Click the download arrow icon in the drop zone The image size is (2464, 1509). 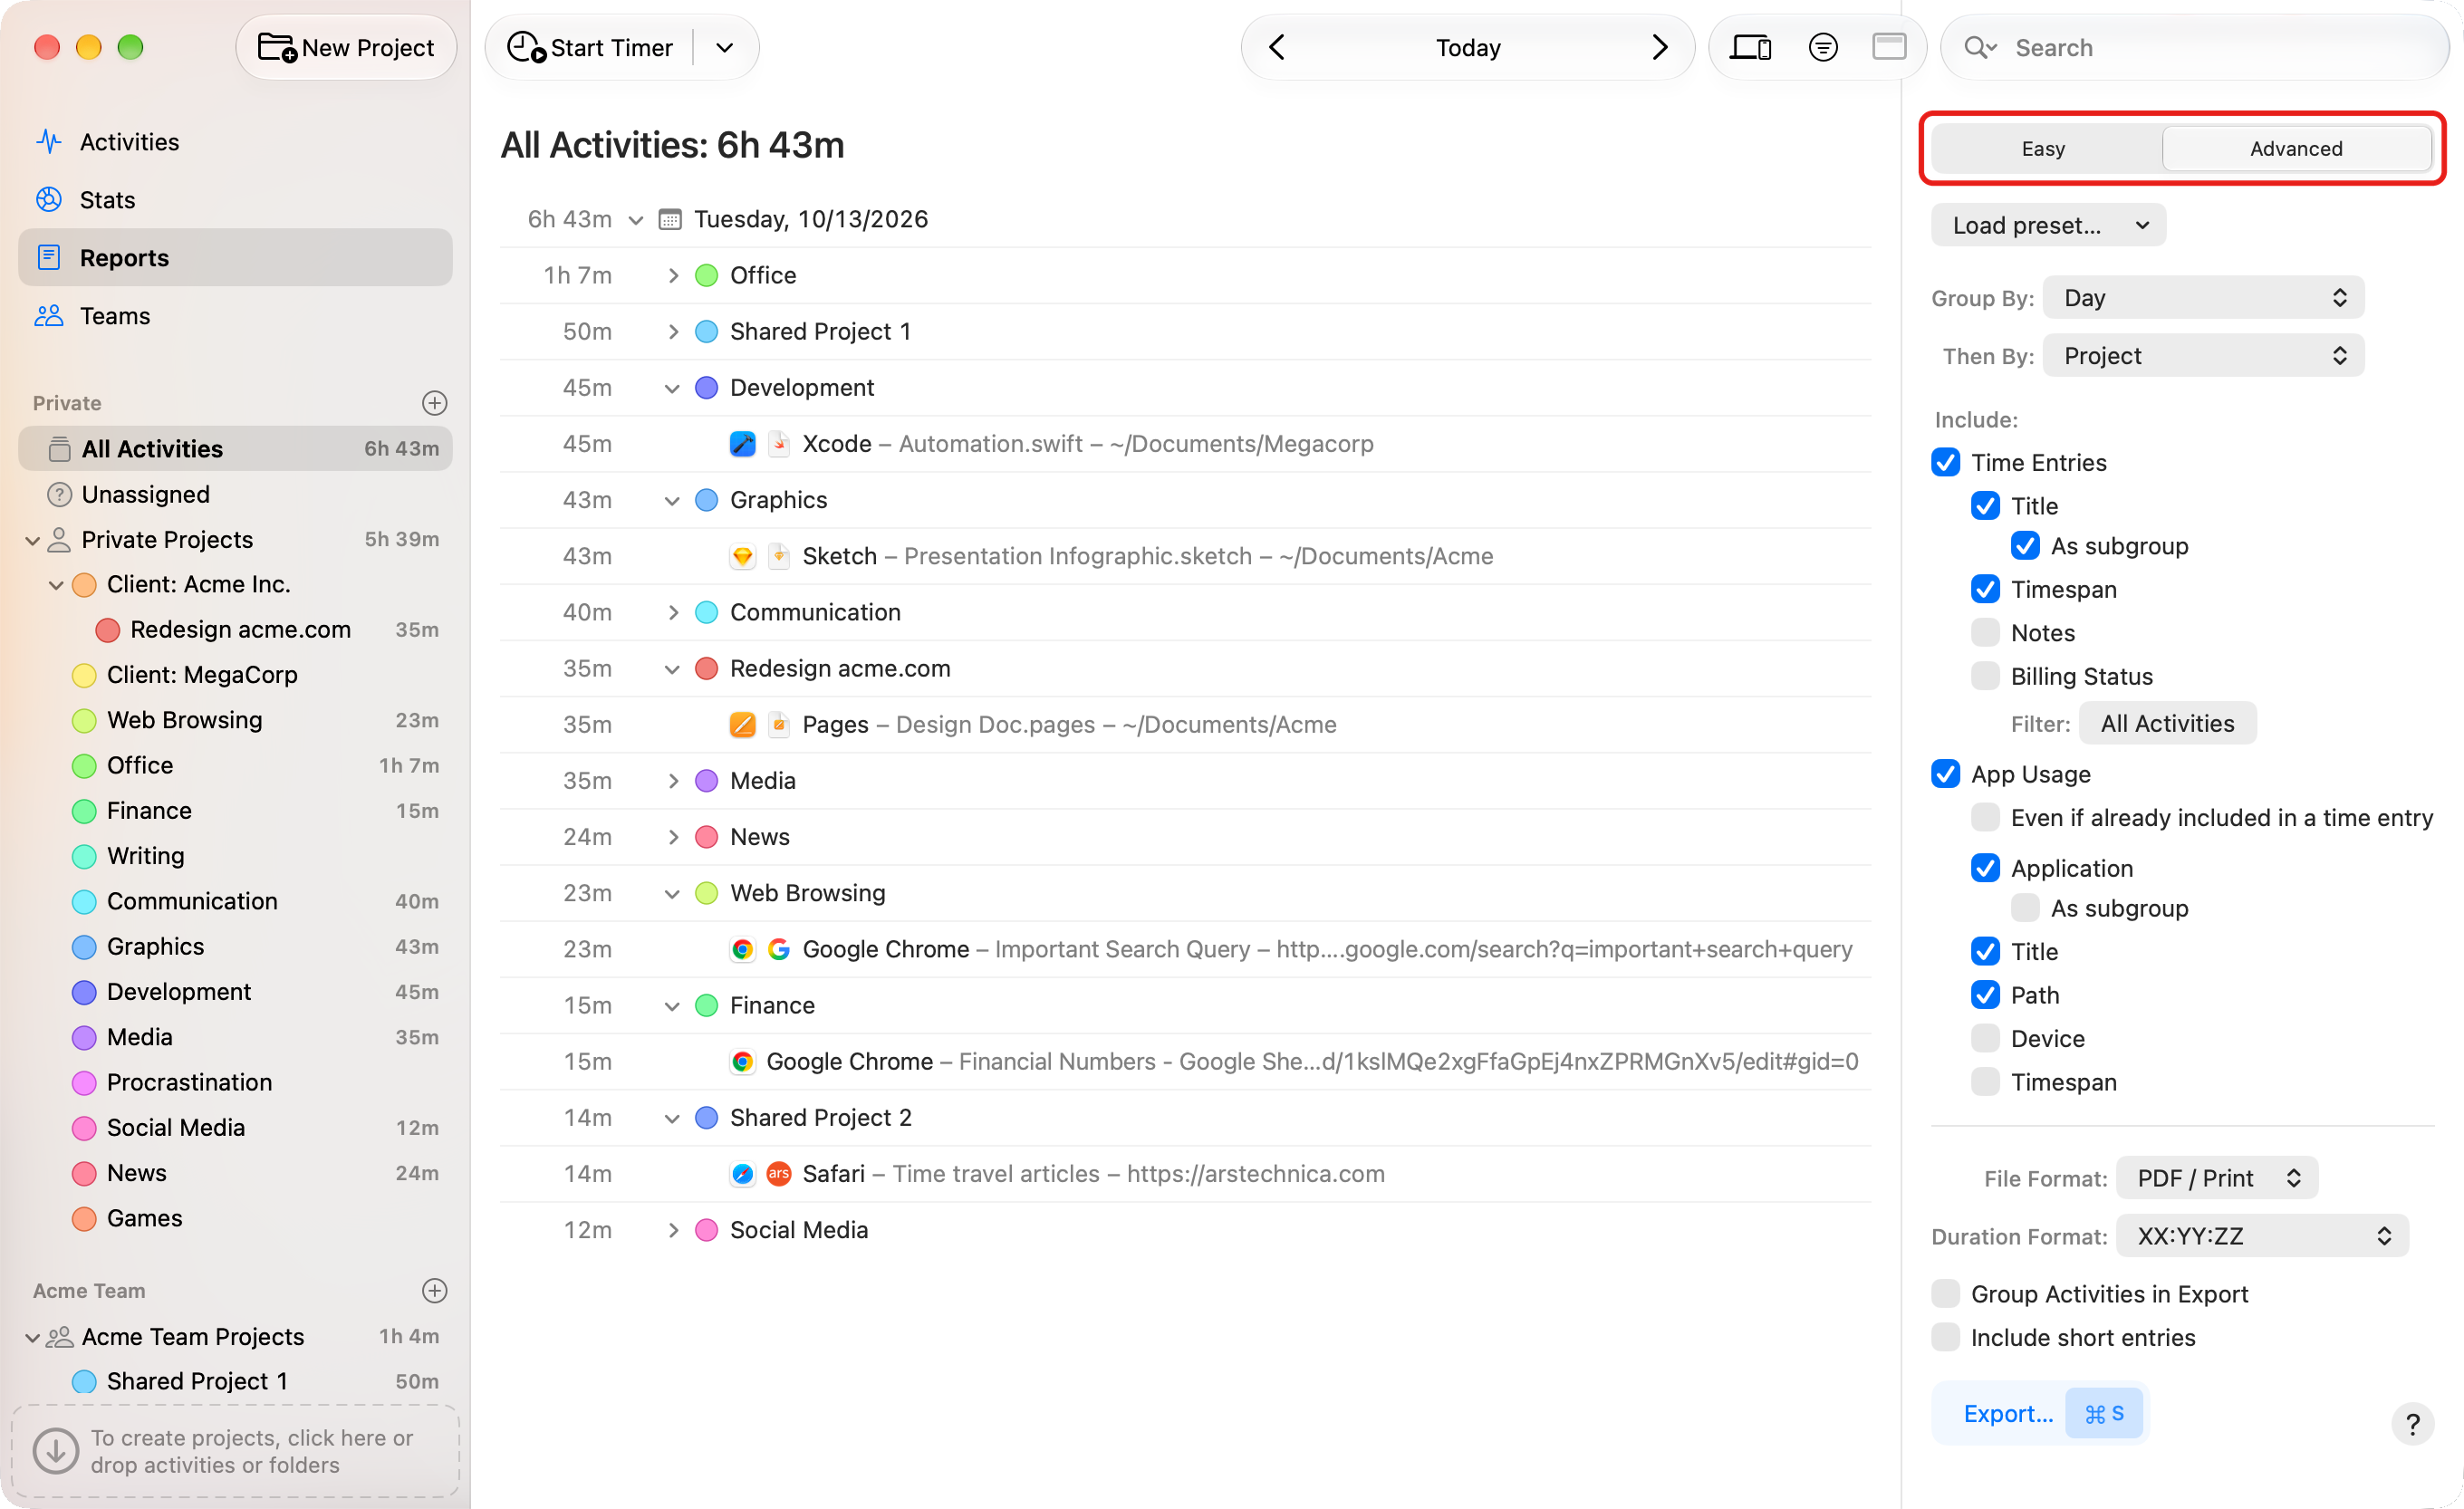(56, 1450)
